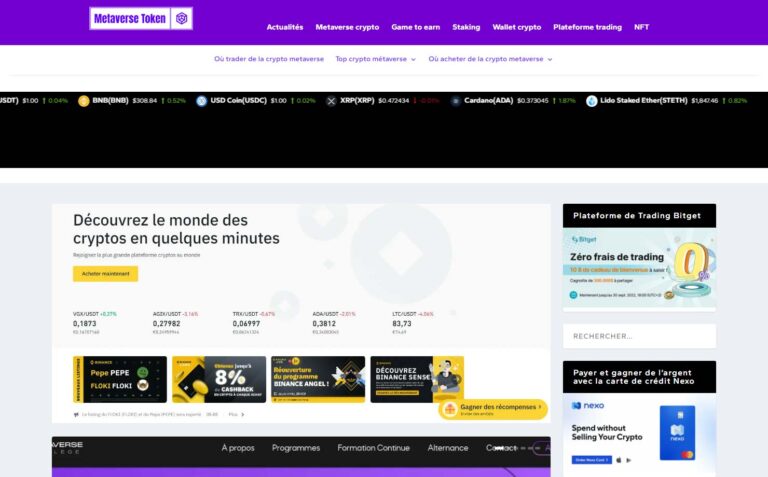Screen dimensions: 768x477
Task: Expand the Top crypto métaverse dropdown
Action: click(x=375, y=59)
